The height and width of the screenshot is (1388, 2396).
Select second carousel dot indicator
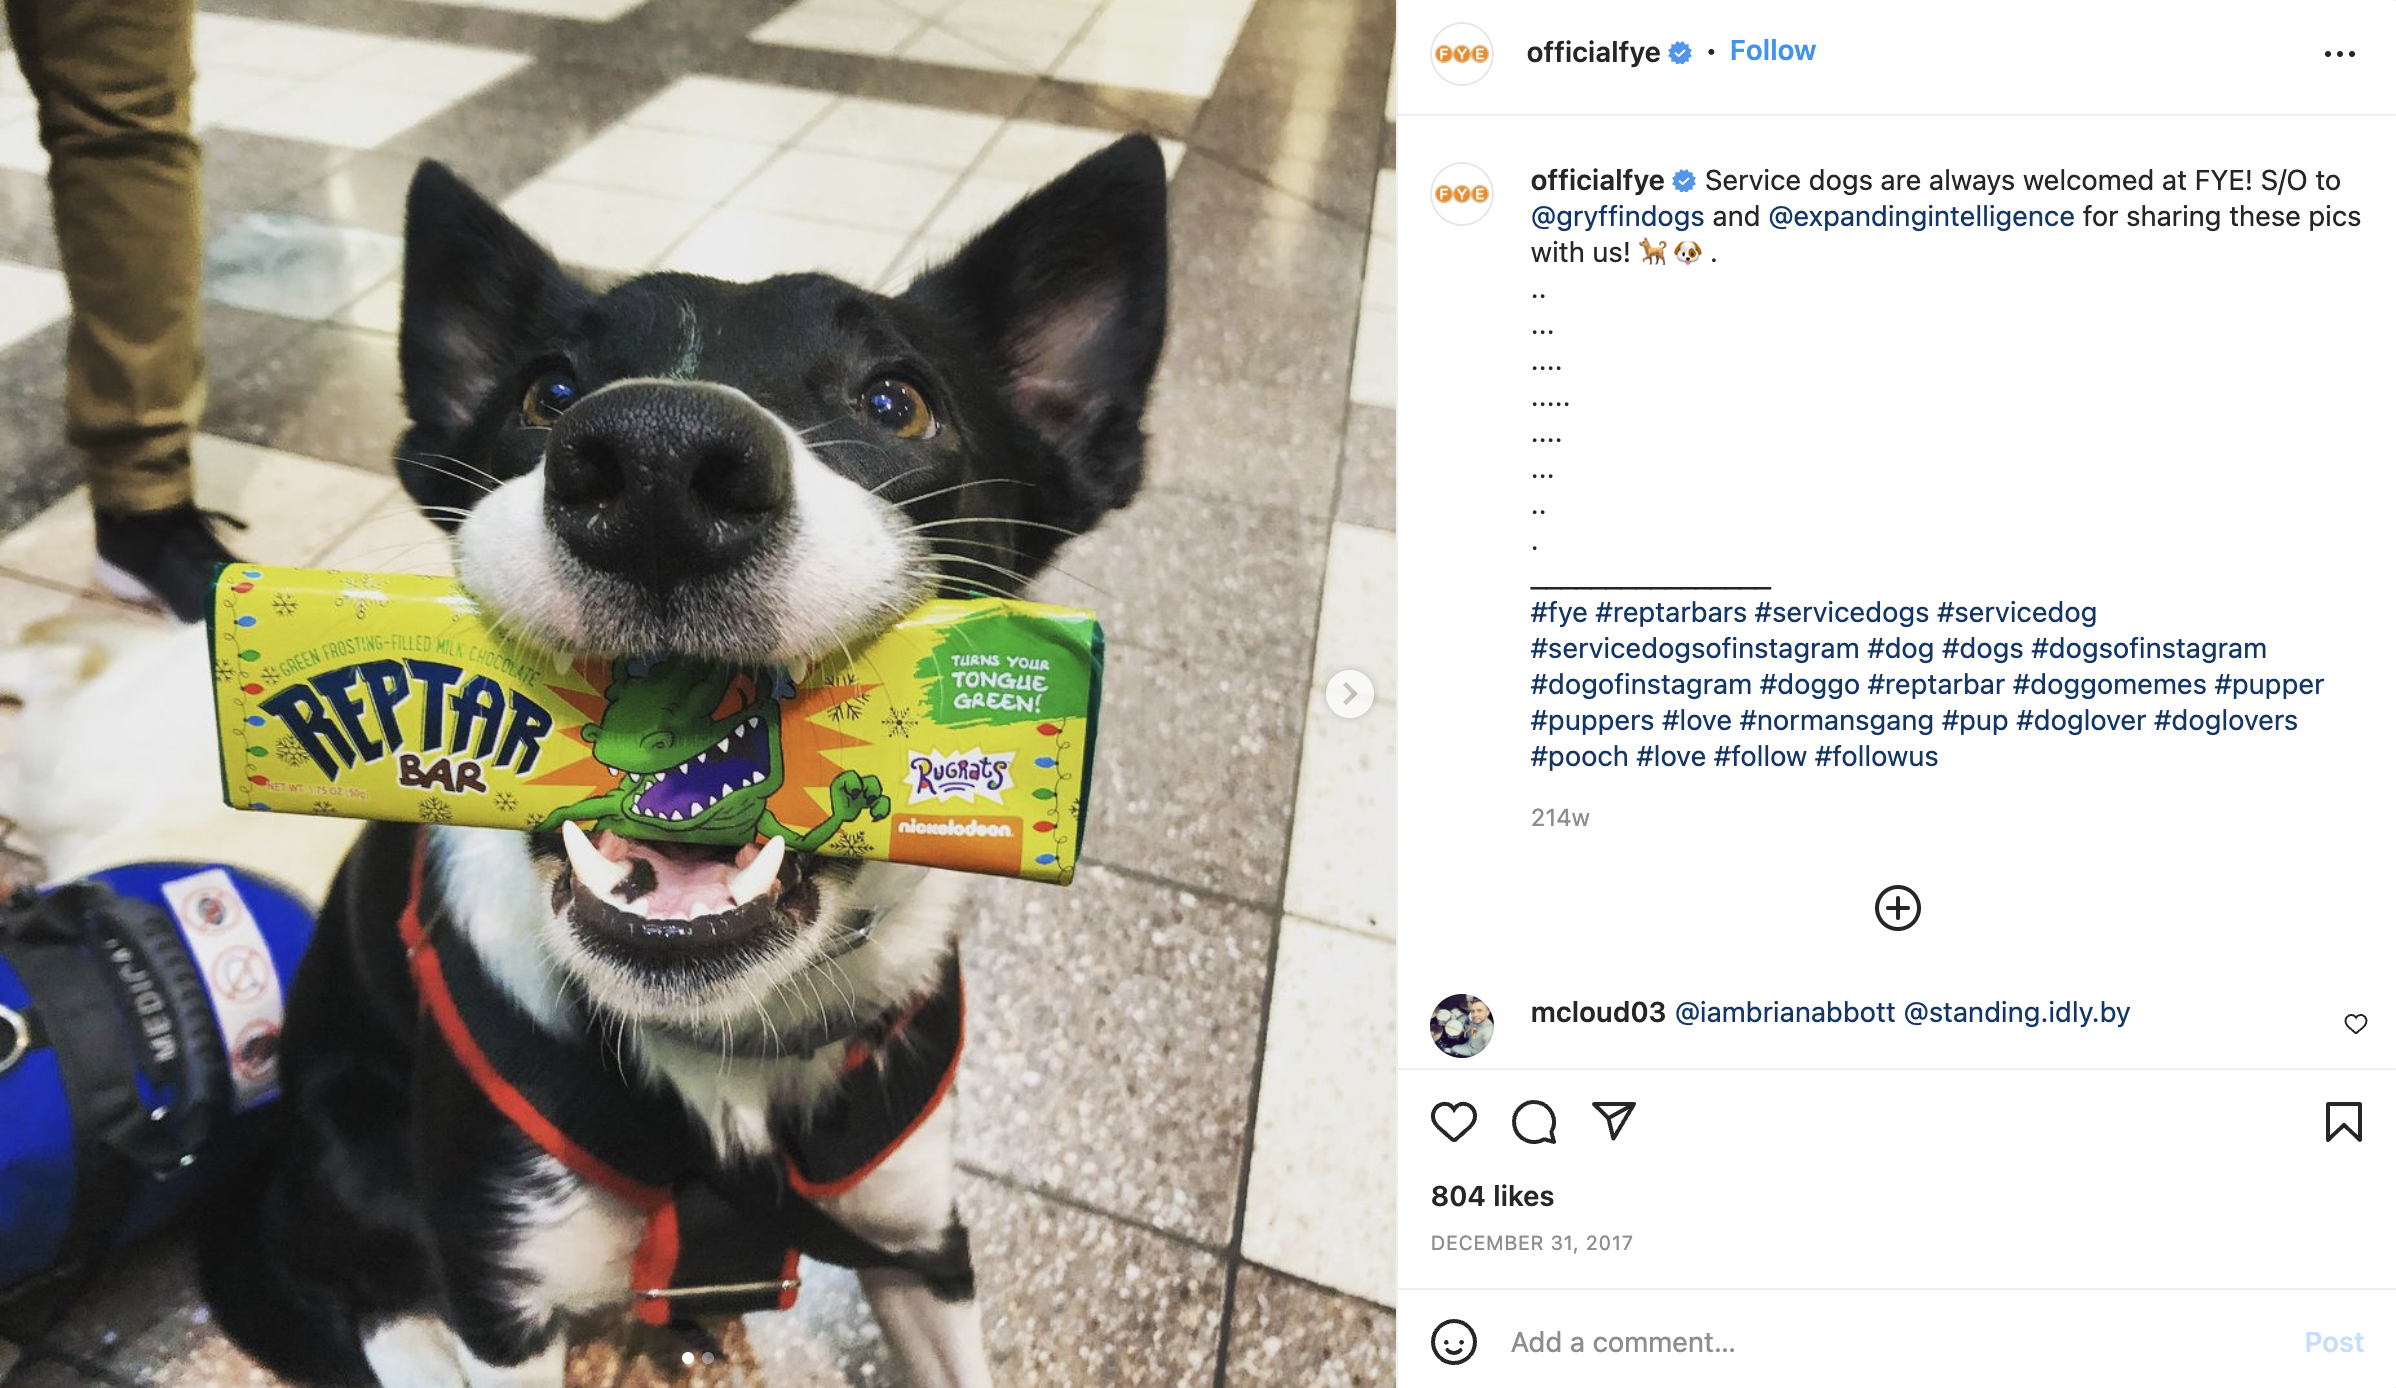click(x=708, y=1358)
